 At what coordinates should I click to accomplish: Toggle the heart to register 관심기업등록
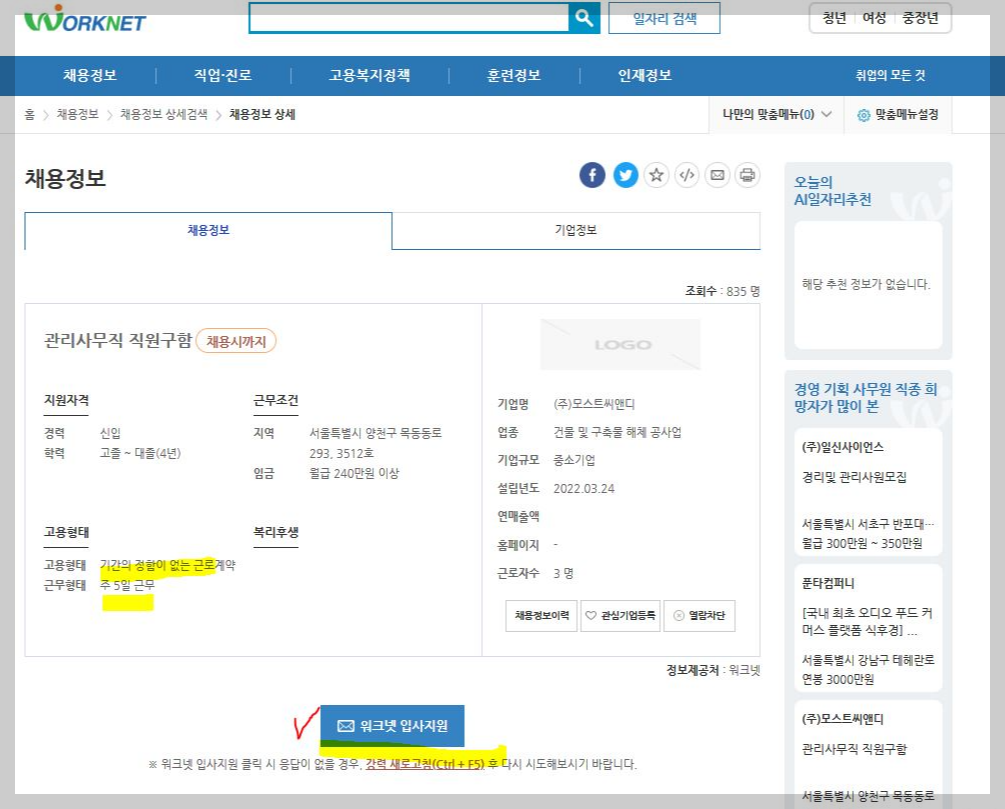coord(620,615)
